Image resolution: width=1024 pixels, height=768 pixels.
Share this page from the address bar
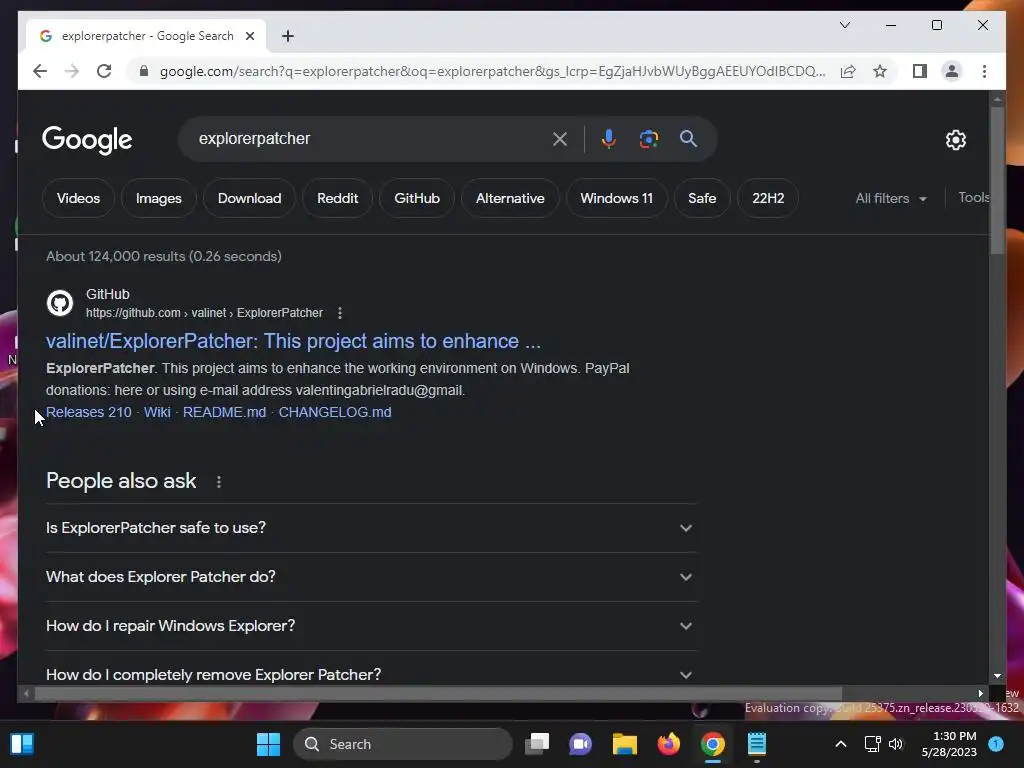(848, 71)
